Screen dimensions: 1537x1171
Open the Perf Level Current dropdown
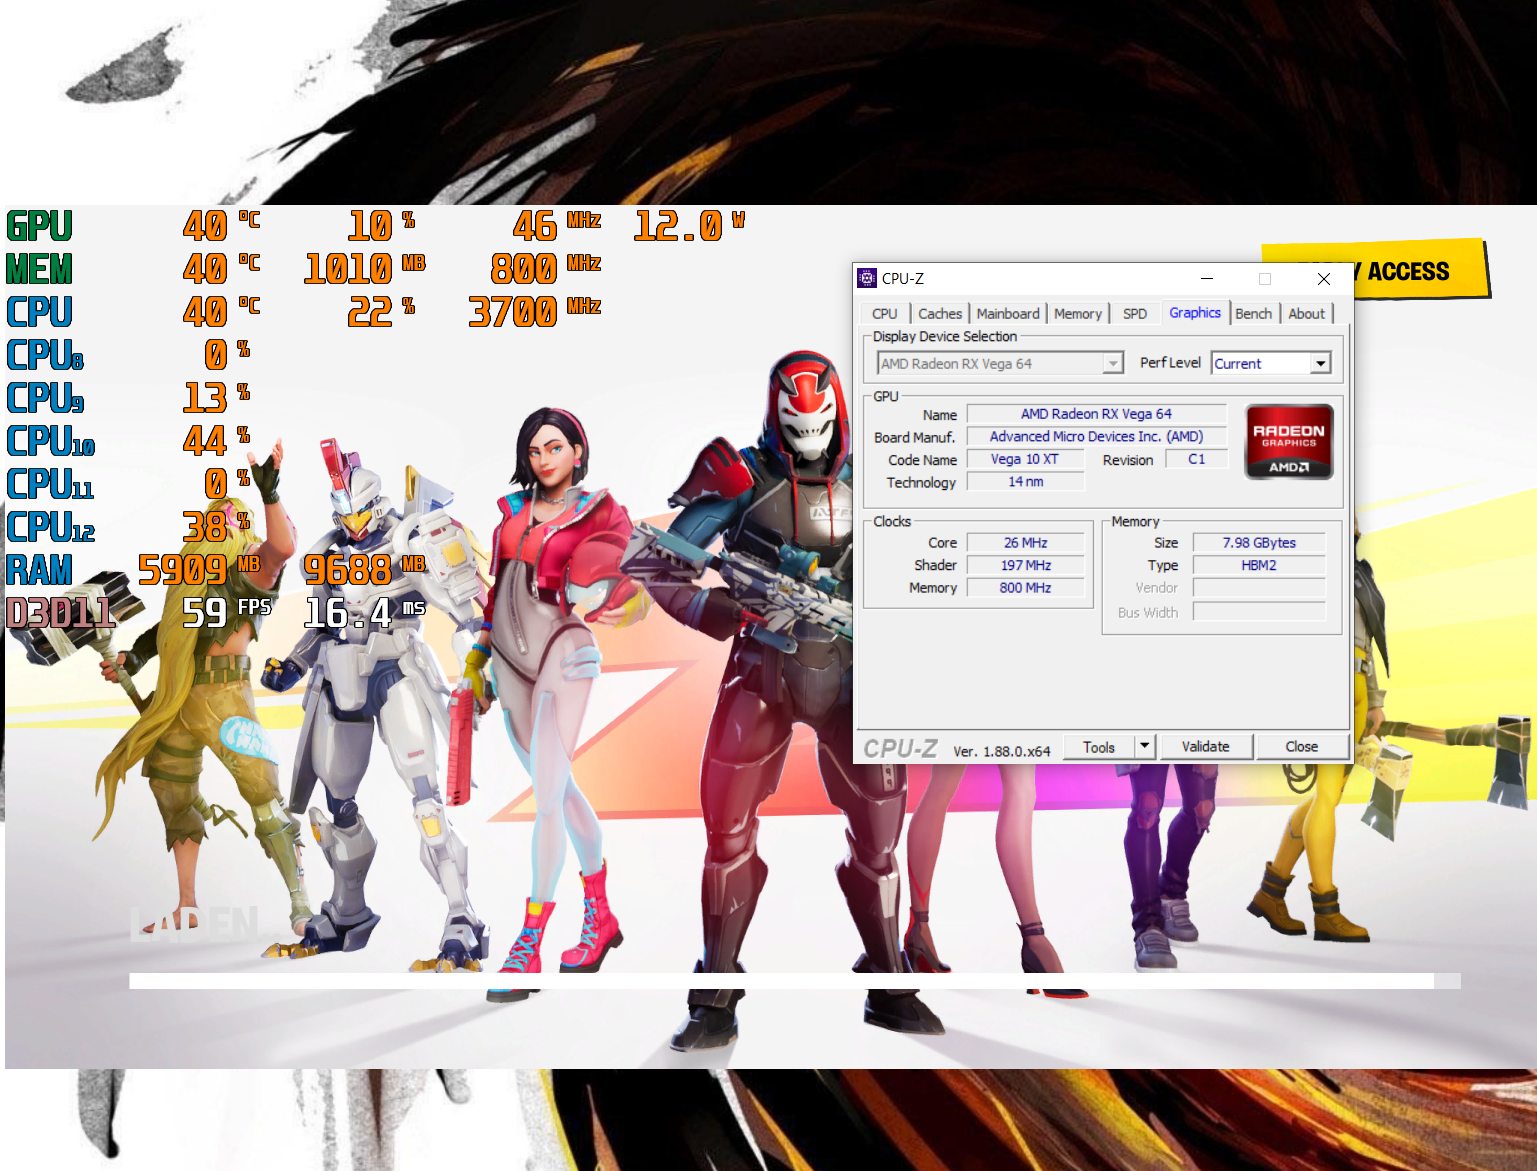[1271, 363]
